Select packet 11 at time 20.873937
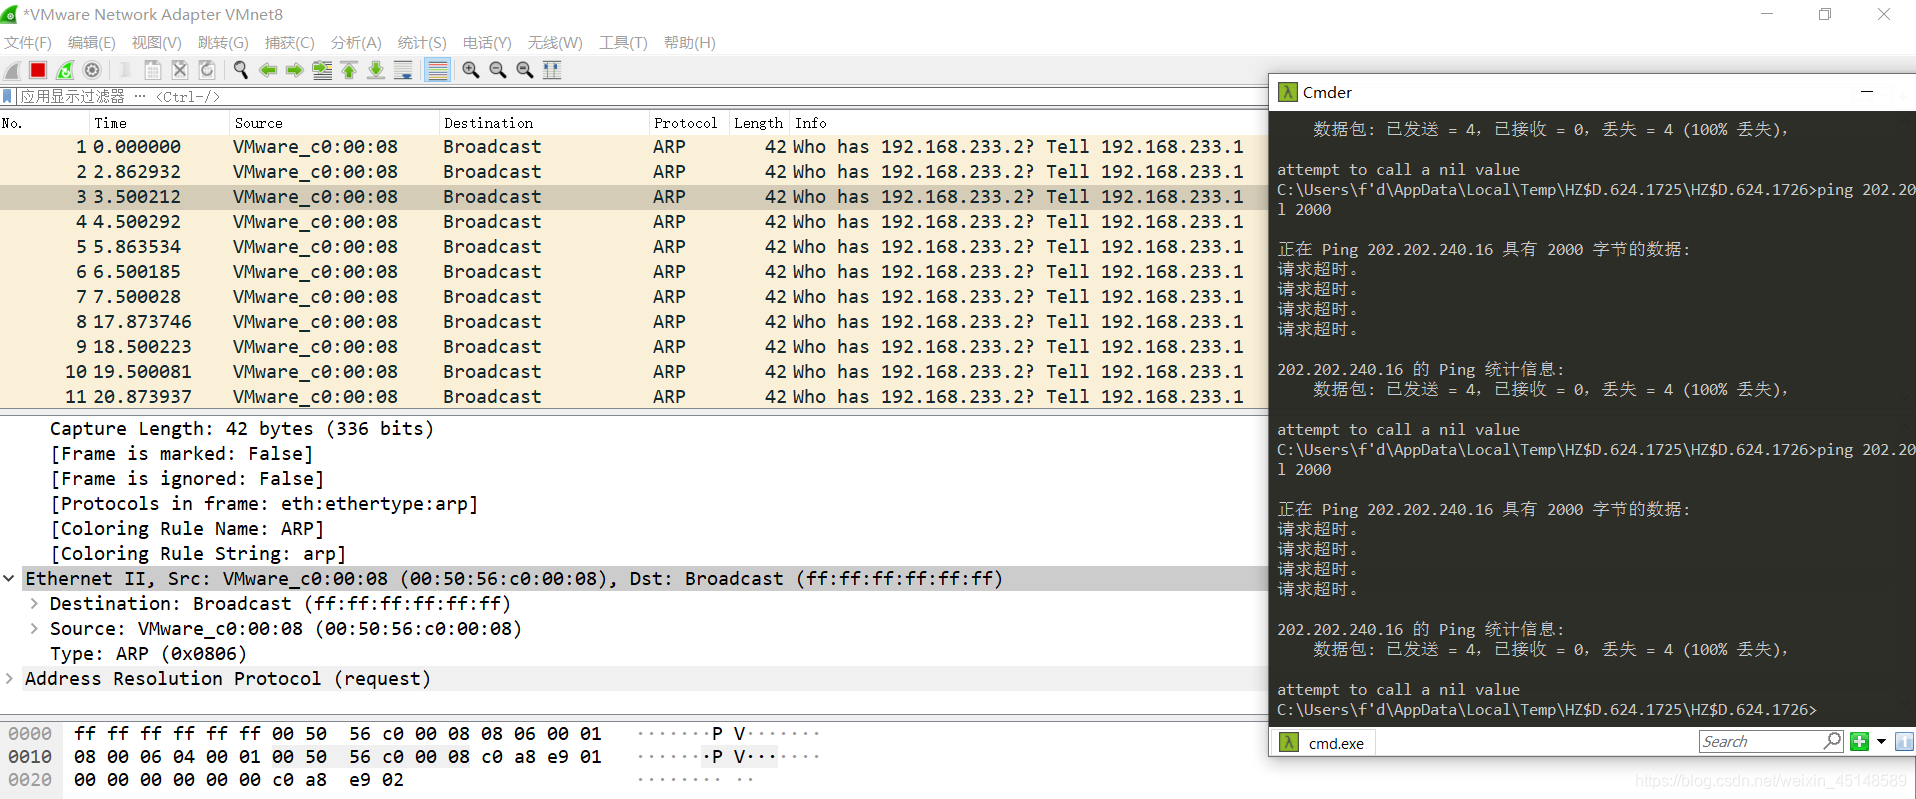The width and height of the screenshot is (1916, 799). pos(634,397)
